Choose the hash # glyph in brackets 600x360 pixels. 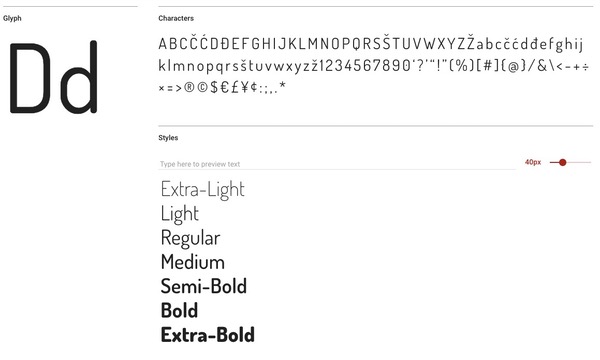tap(488, 66)
